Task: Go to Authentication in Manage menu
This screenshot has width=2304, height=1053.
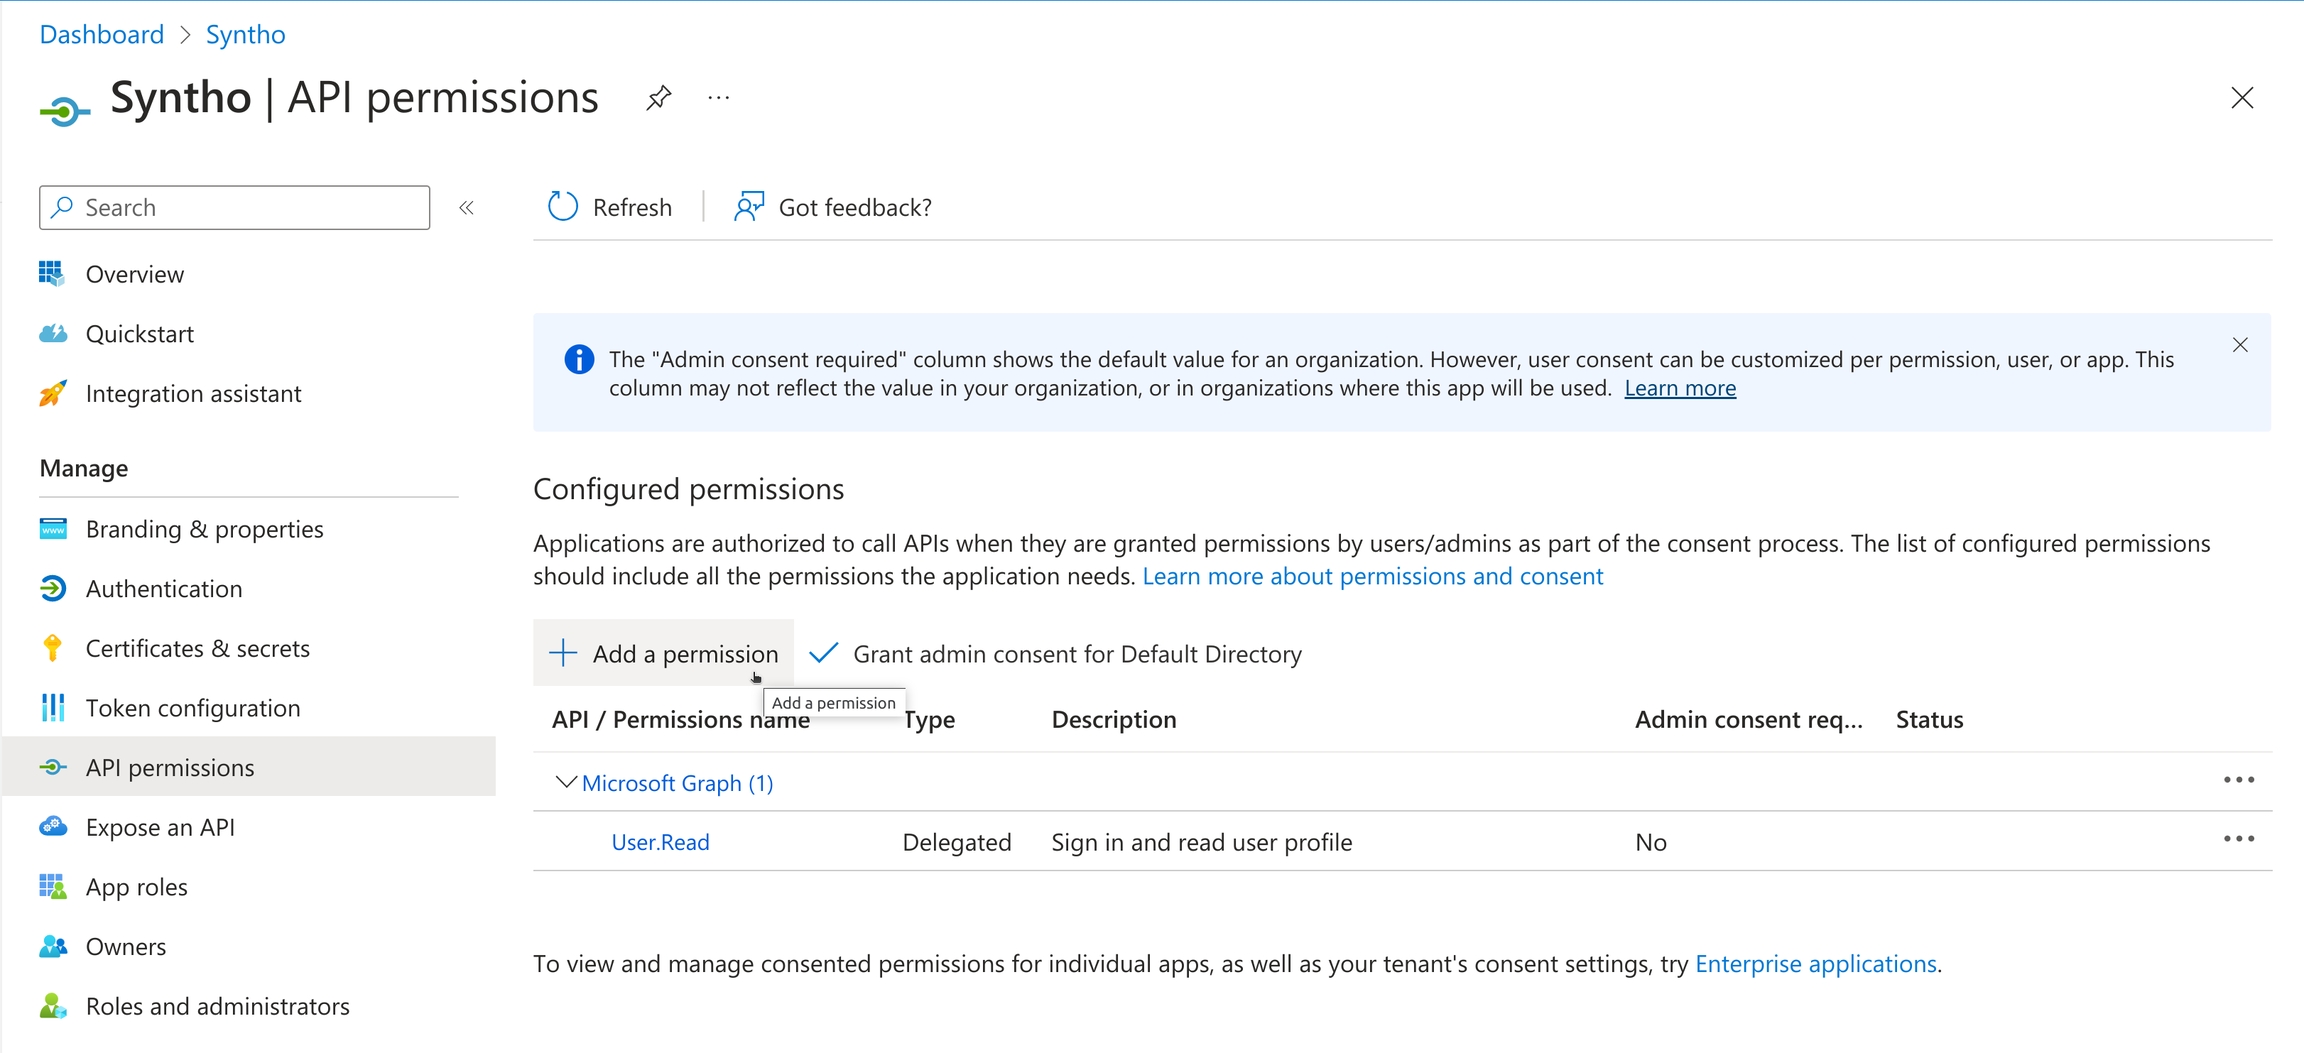Action: (x=164, y=589)
